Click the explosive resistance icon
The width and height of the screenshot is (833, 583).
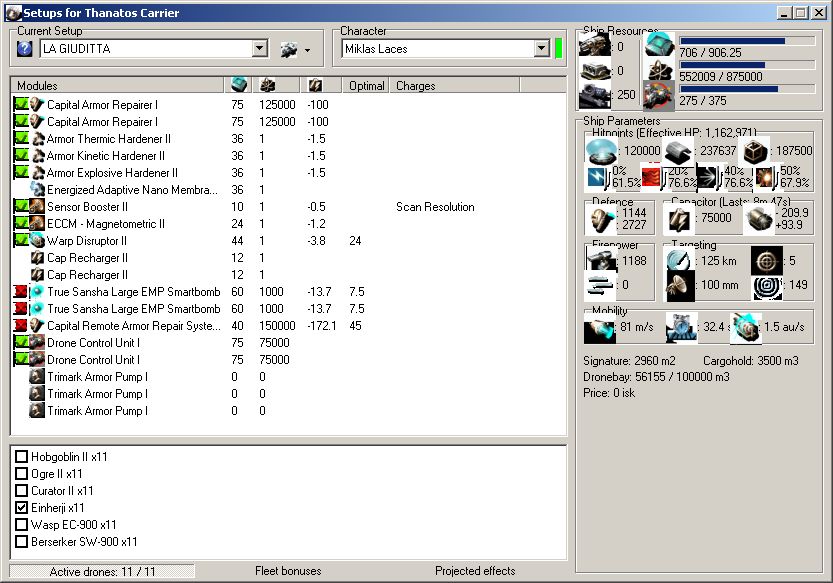pyautogui.click(x=763, y=178)
